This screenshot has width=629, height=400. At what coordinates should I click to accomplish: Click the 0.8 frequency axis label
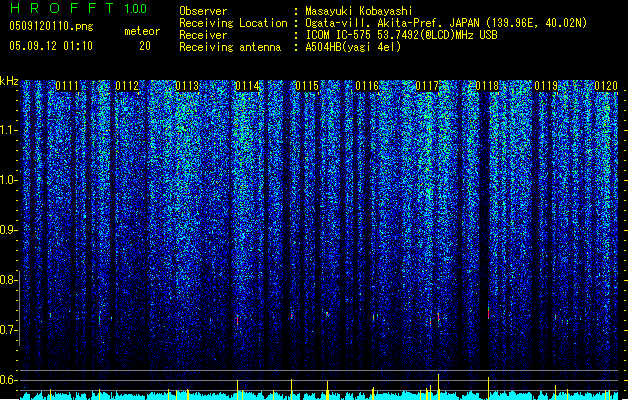click(x=8, y=280)
